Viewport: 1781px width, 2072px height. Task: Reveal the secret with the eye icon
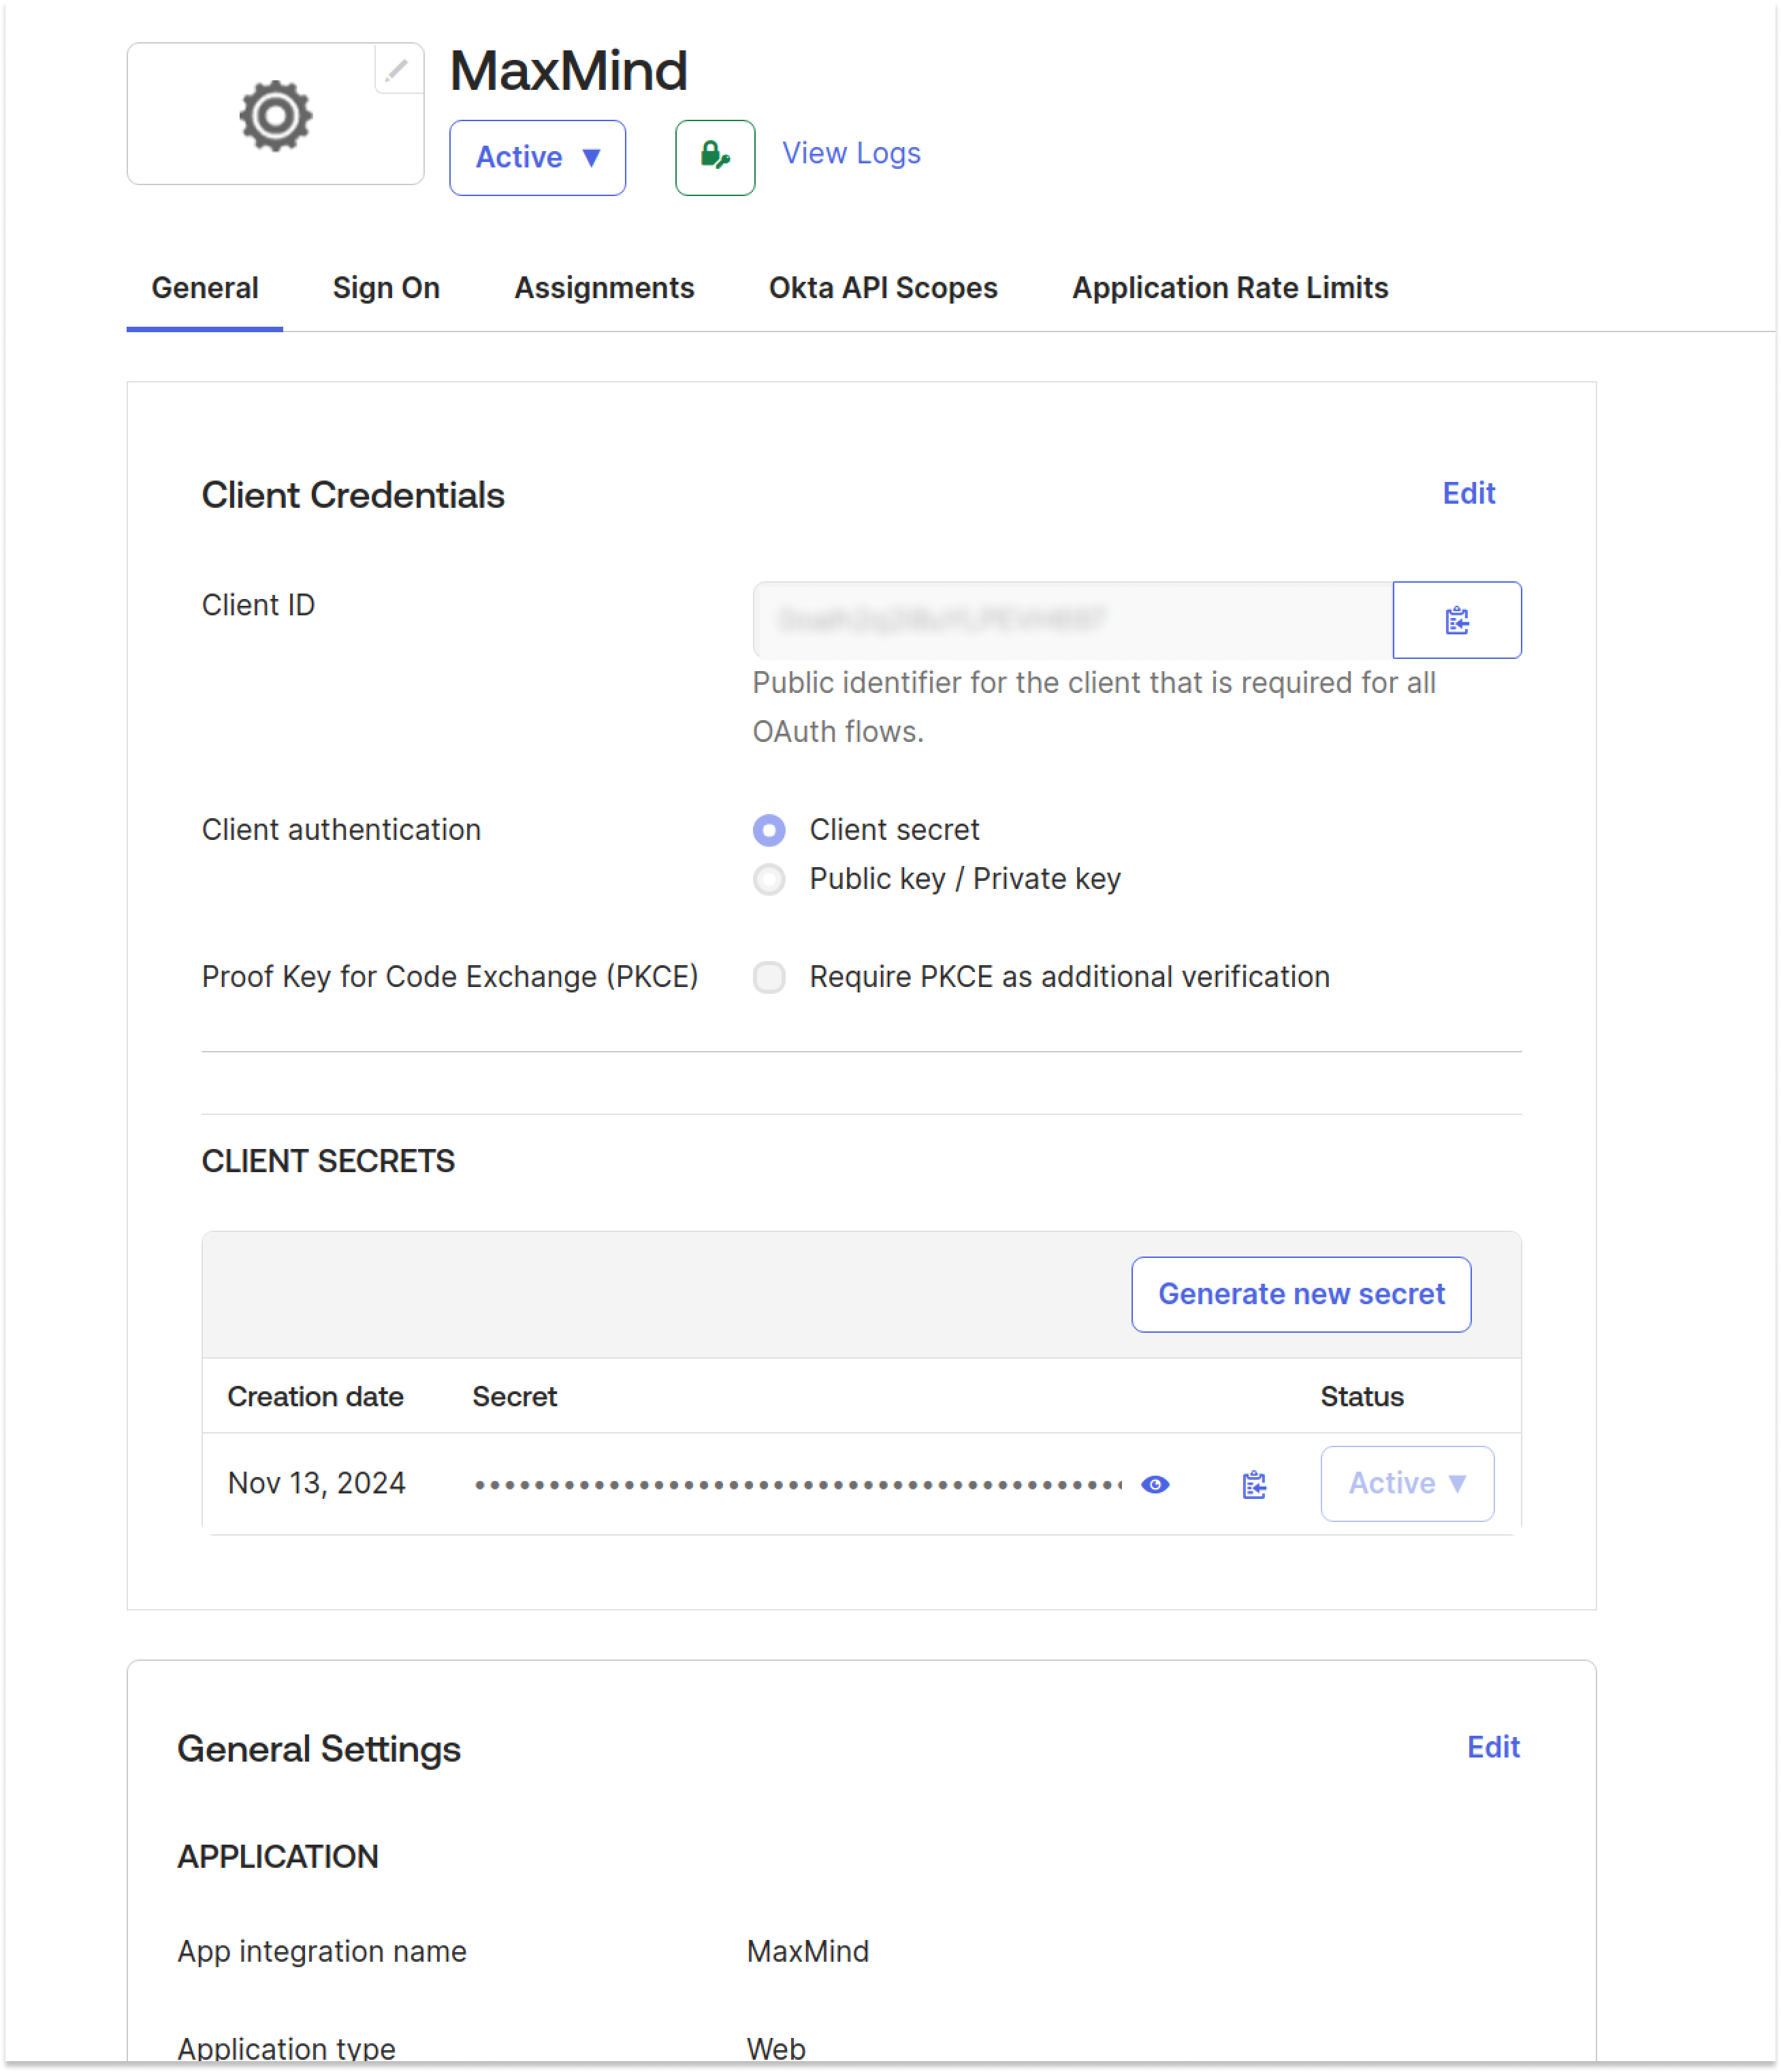pos(1155,1484)
